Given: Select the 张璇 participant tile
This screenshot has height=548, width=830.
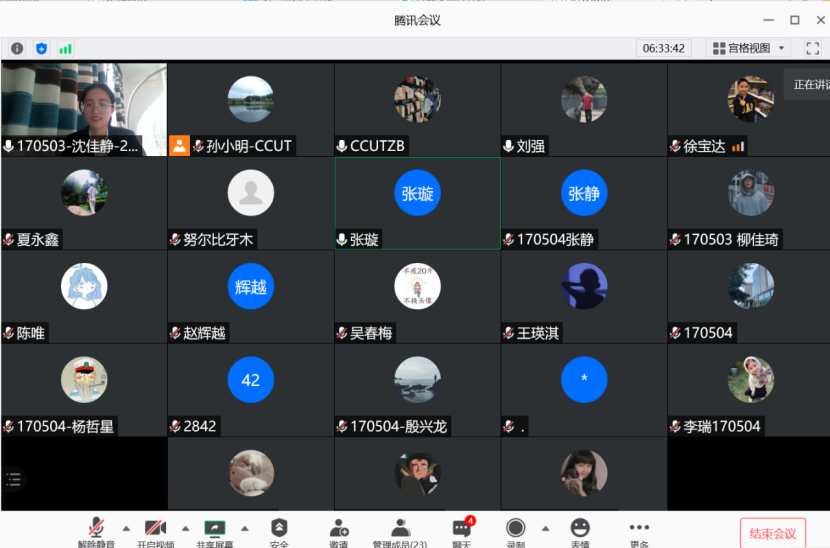Looking at the screenshot, I should click(417, 203).
